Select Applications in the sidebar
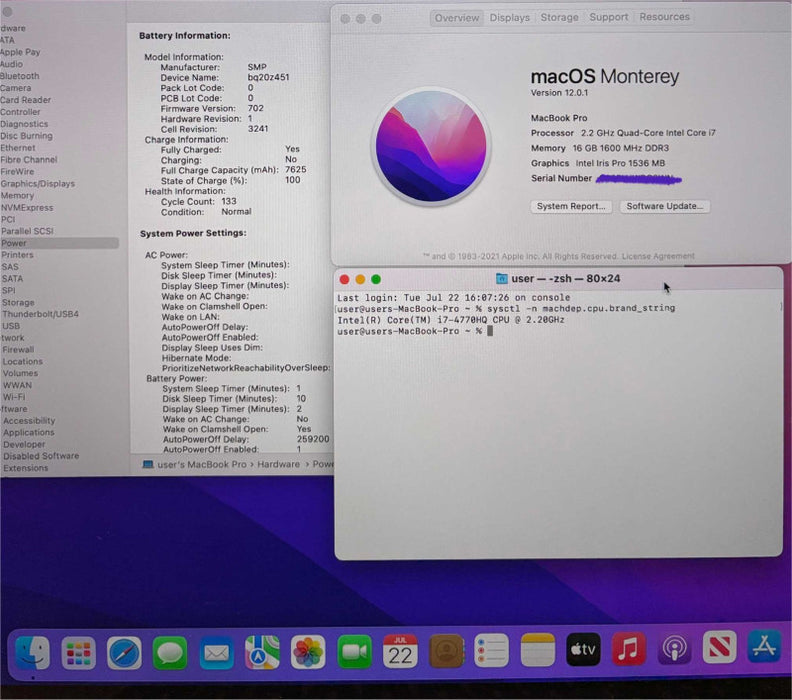This screenshot has width=792, height=700. pos(29,433)
